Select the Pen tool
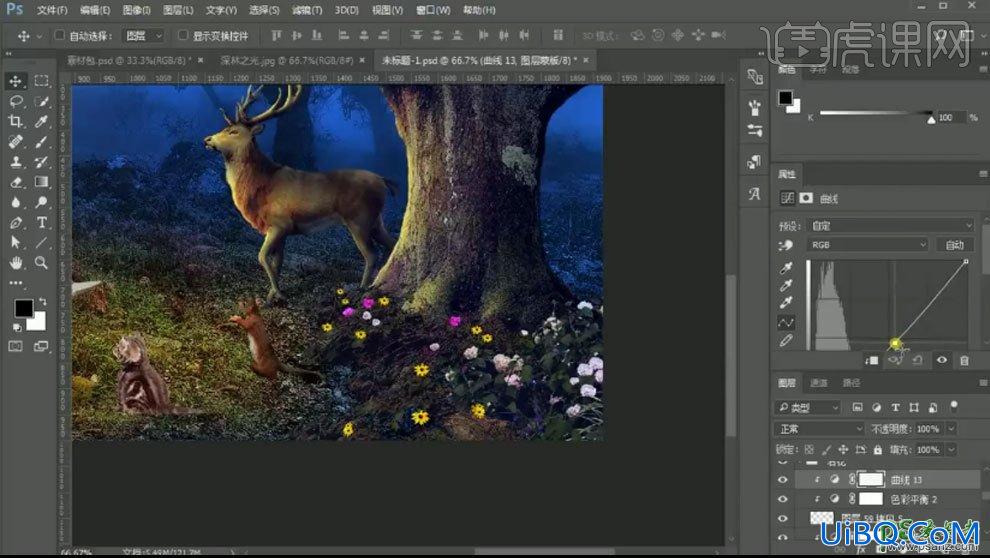Screen dimensions: 990x558 pos(15,222)
